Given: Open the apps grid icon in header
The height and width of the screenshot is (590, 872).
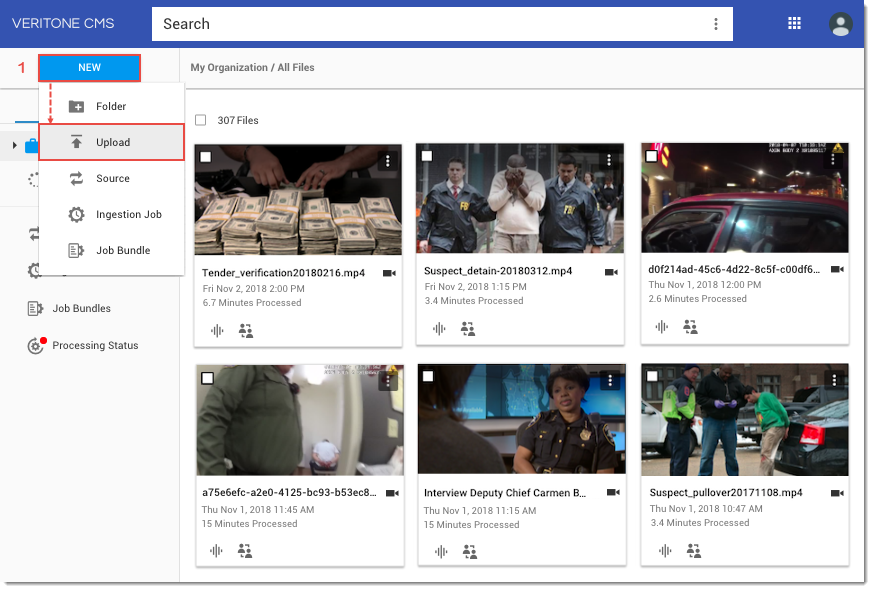Looking at the screenshot, I should pyautogui.click(x=795, y=24).
